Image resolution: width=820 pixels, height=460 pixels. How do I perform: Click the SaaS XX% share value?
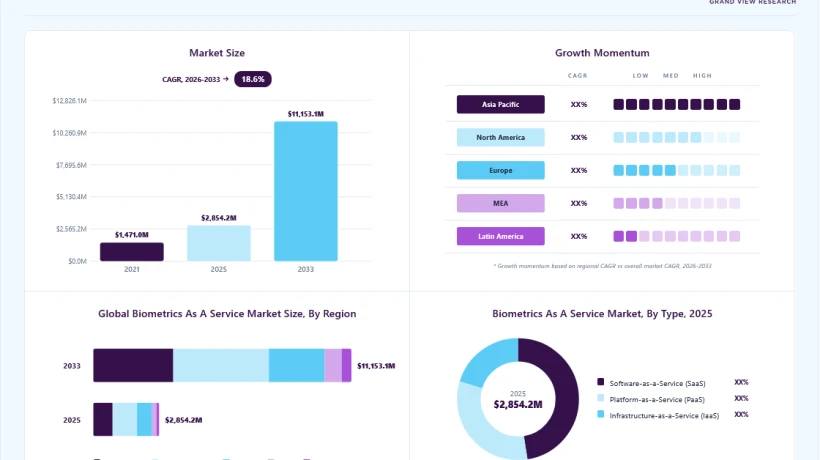741,382
